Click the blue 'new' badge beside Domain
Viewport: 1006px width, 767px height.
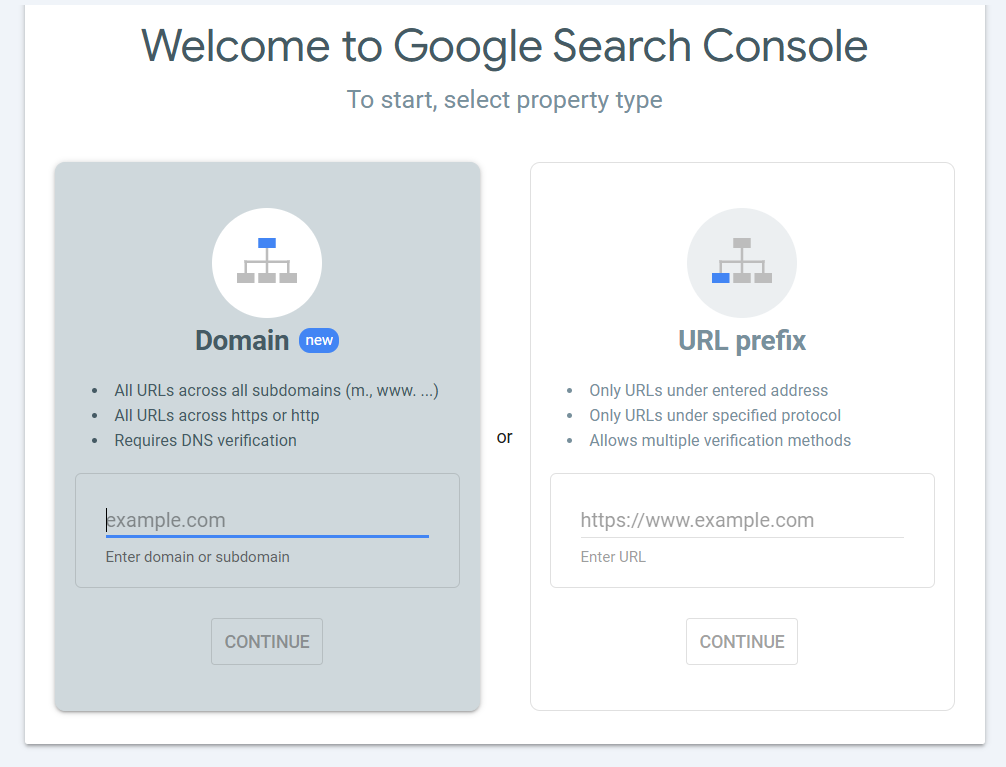coord(319,340)
